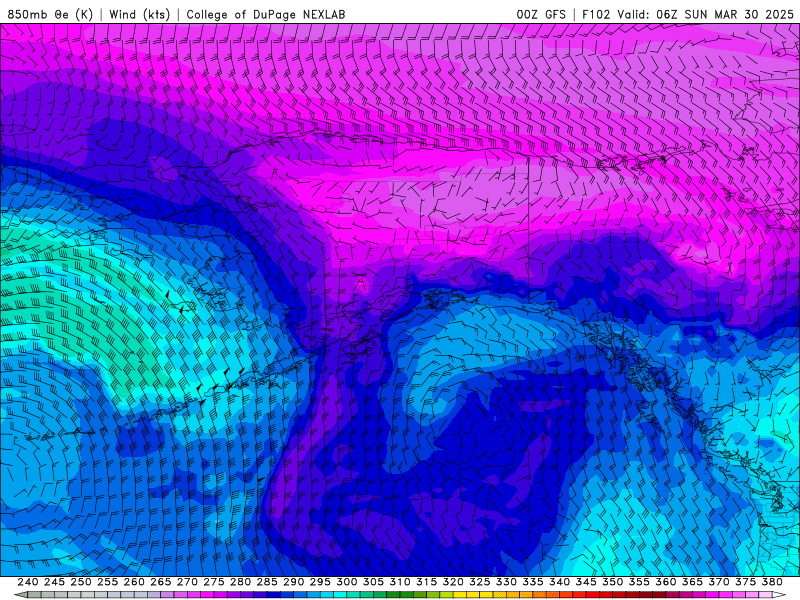Screen dimensions: 800x600
Task: Click the 275 colorbar value label
Action: coord(214,582)
